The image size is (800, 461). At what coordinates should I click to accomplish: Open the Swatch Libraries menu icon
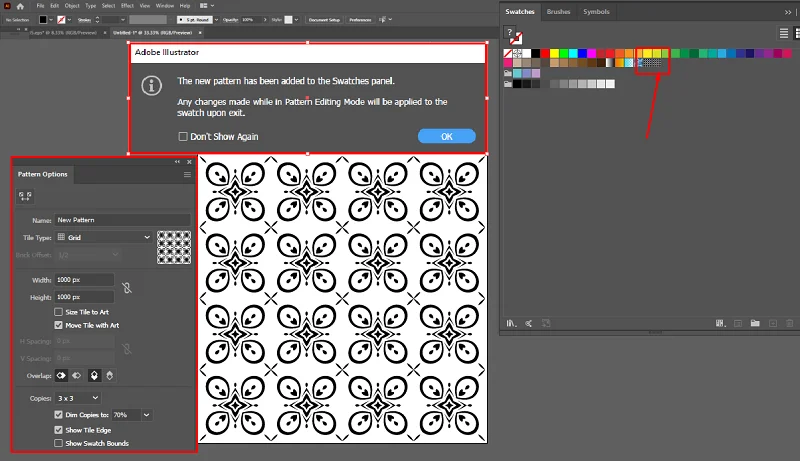511,323
